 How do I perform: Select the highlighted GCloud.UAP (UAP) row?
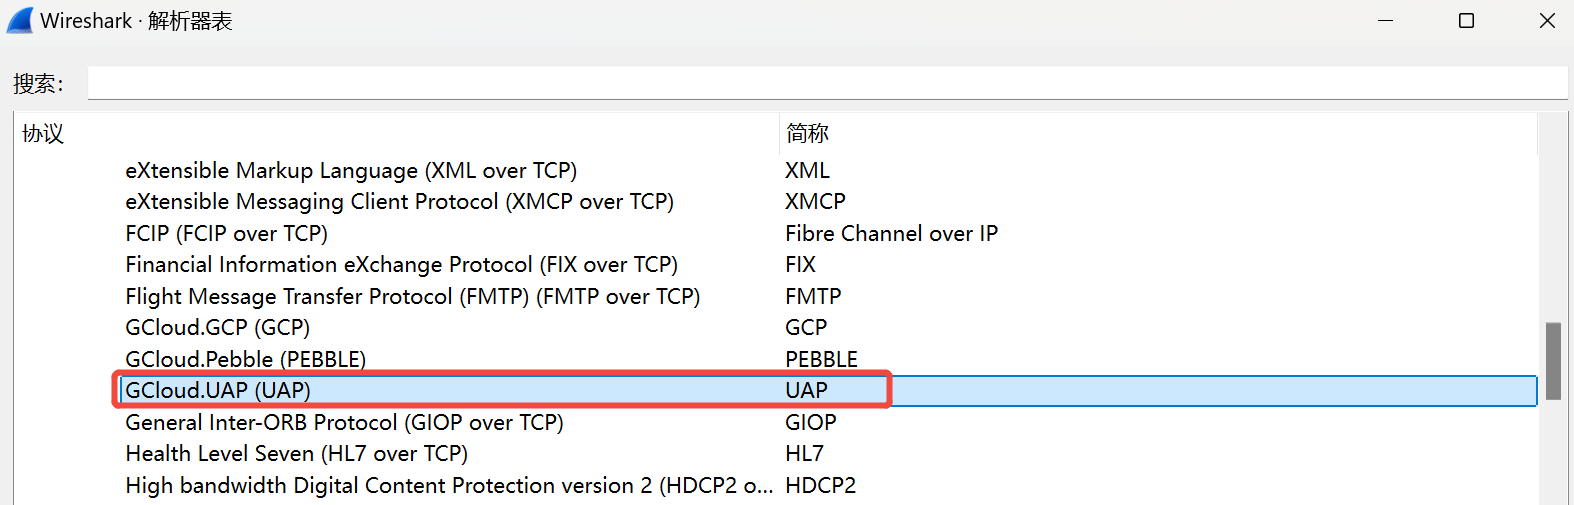coord(218,391)
